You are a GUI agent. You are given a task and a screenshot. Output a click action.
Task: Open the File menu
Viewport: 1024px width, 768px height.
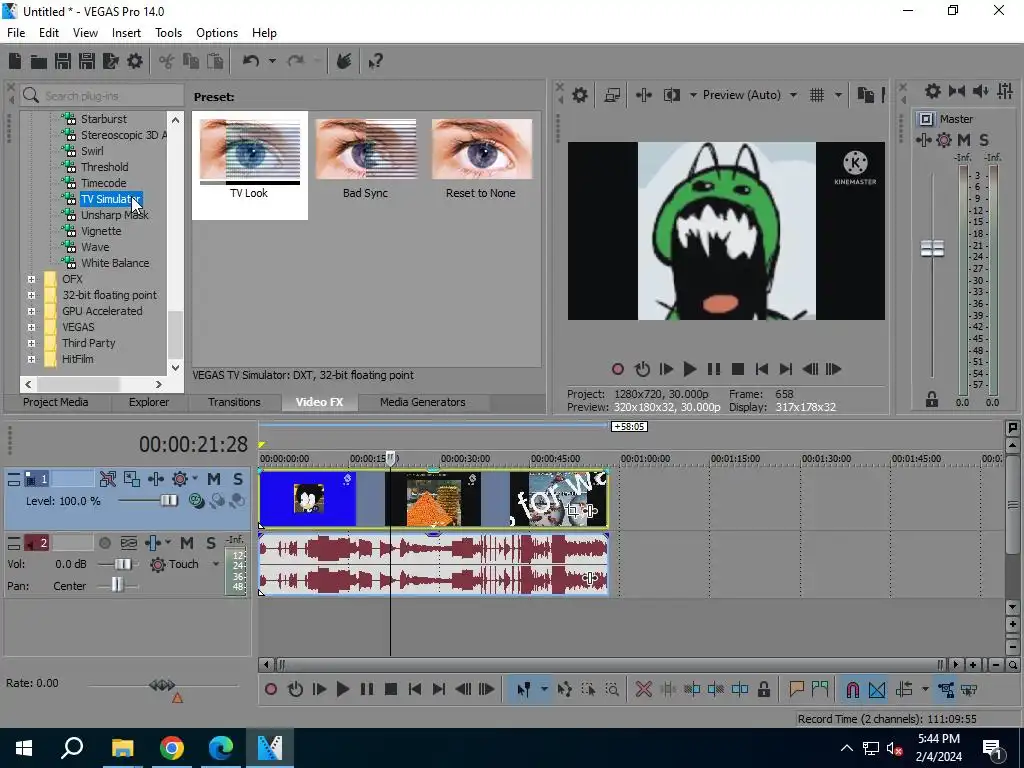coord(16,33)
